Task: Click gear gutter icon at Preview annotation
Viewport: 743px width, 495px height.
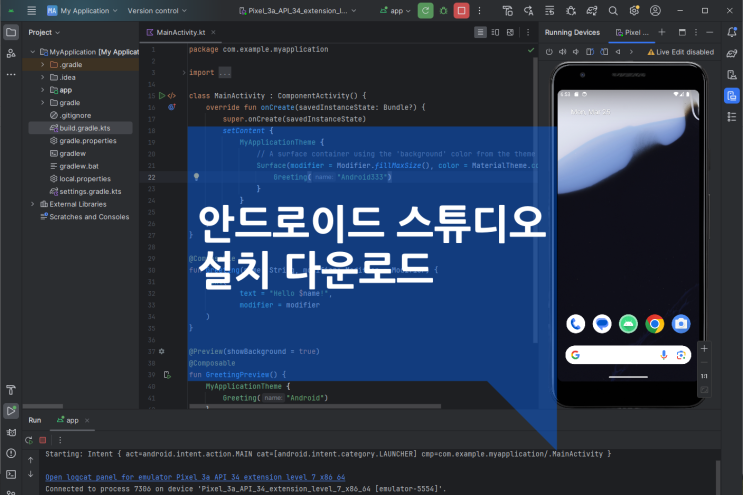Action: tap(162, 351)
